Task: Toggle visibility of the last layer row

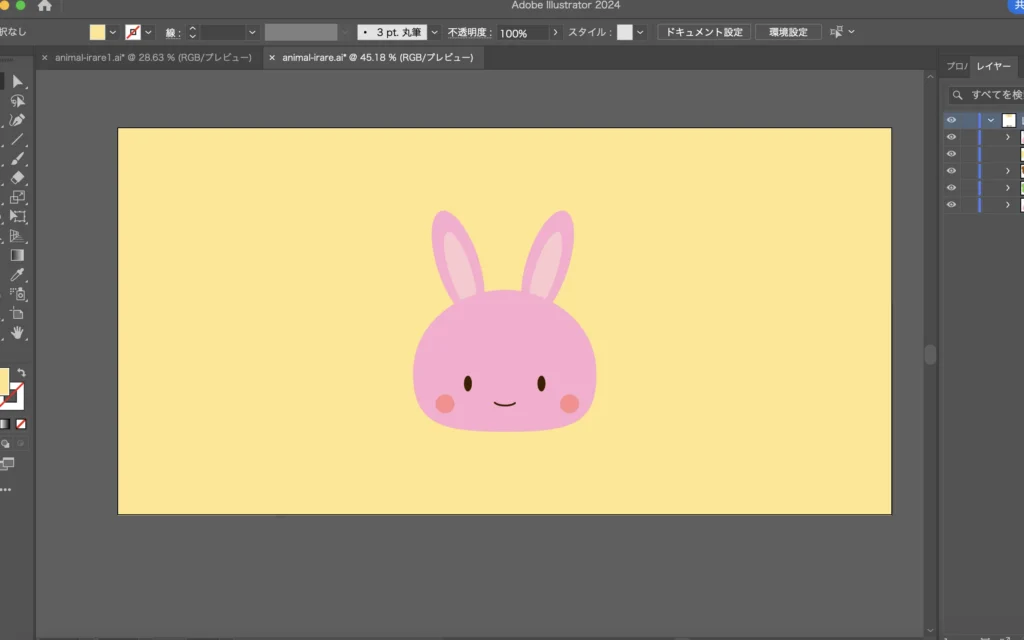Action: tap(951, 205)
